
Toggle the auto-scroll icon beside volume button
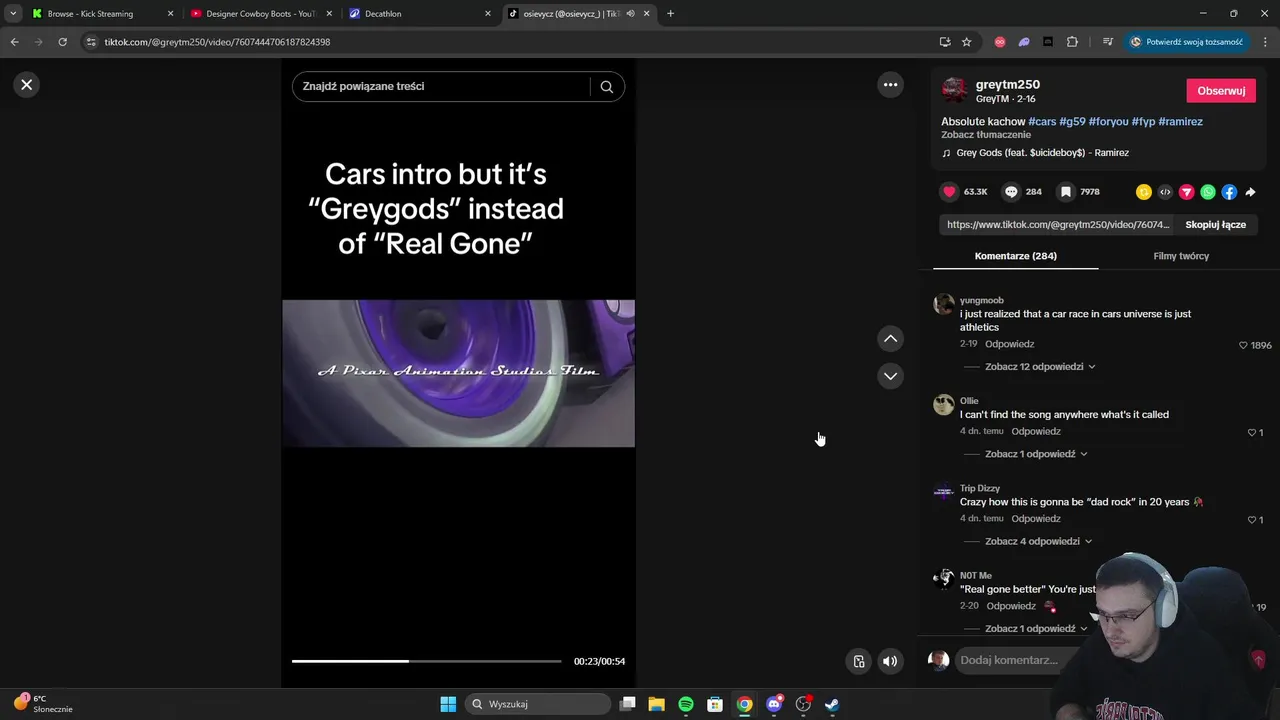[858, 661]
